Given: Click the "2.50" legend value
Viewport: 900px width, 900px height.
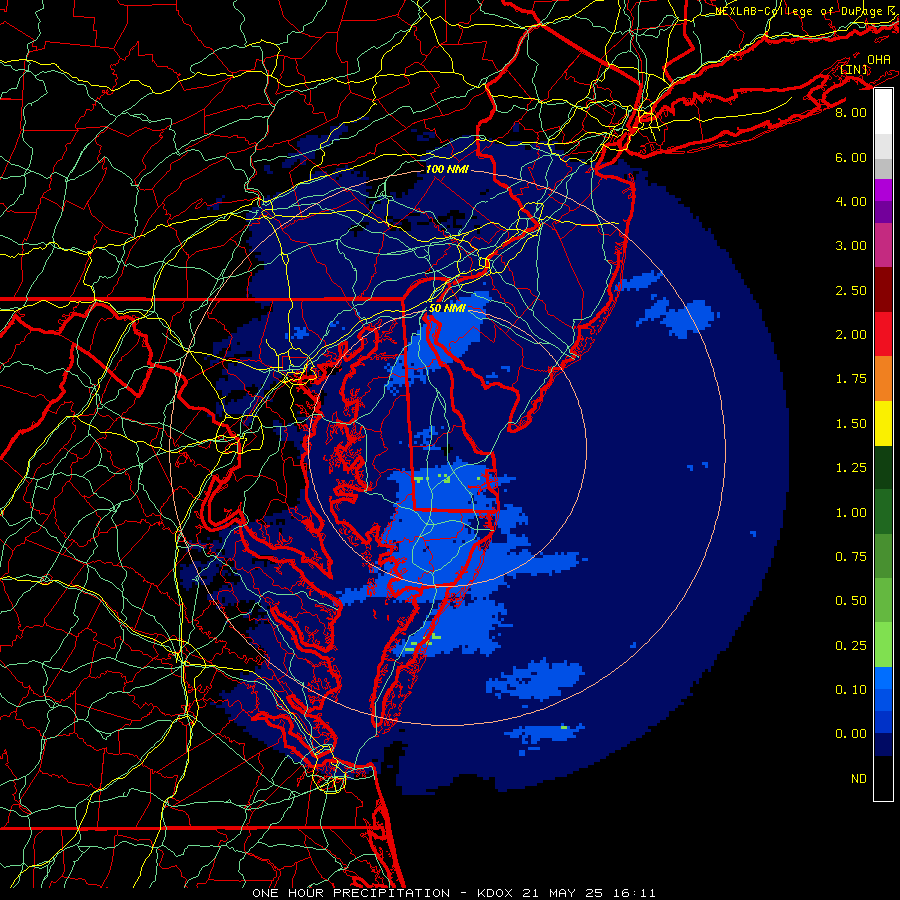Looking at the screenshot, I should [851, 290].
